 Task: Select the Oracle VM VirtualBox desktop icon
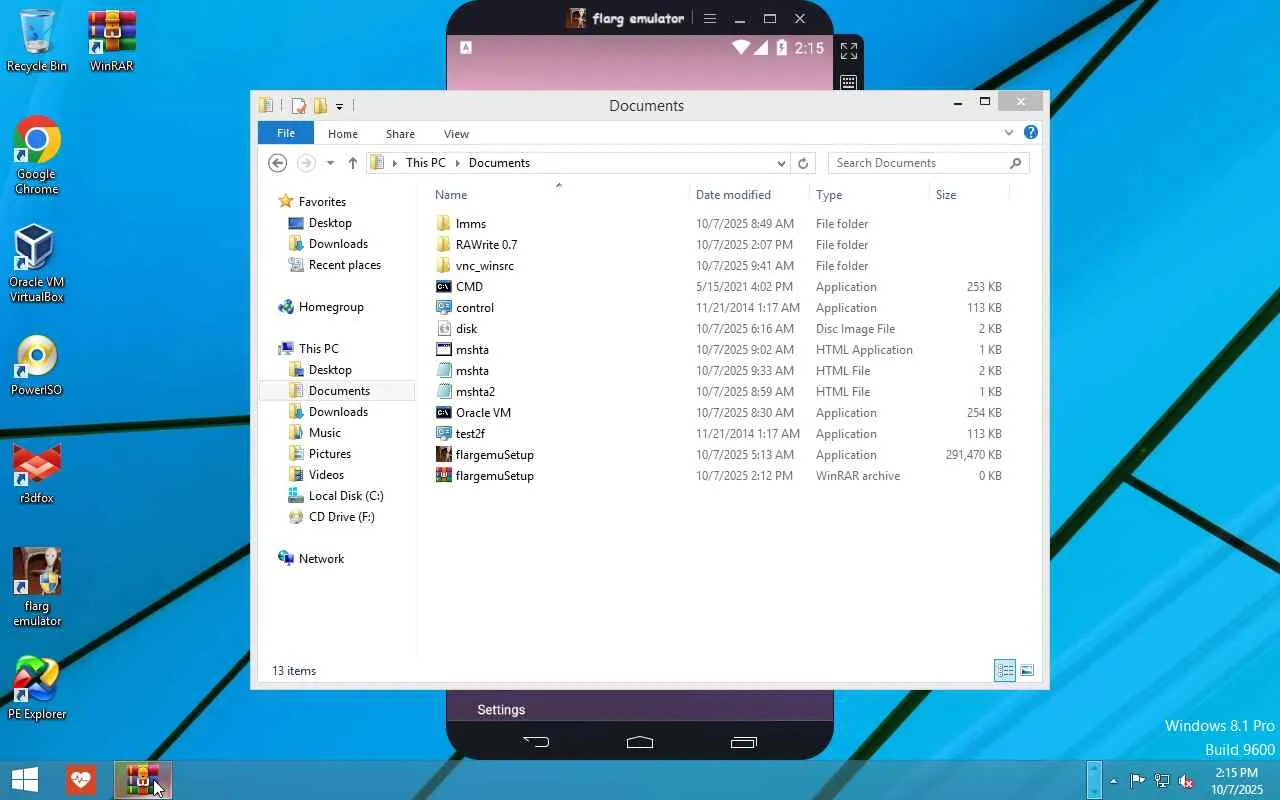(x=37, y=262)
